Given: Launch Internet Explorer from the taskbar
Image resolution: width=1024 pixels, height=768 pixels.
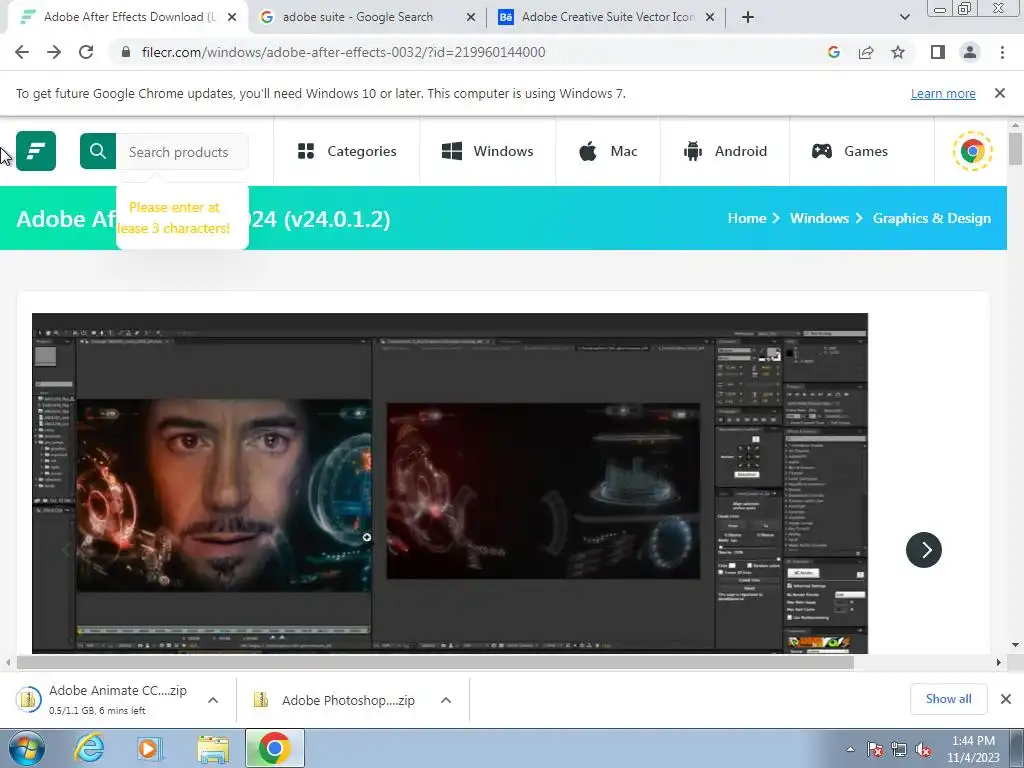Looking at the screenshot, I should coord(89,748).
